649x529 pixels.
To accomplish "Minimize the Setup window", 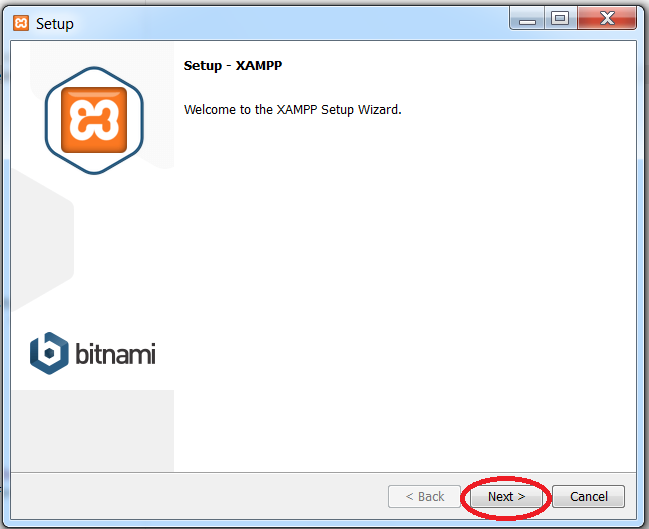I will pos(527,19).
